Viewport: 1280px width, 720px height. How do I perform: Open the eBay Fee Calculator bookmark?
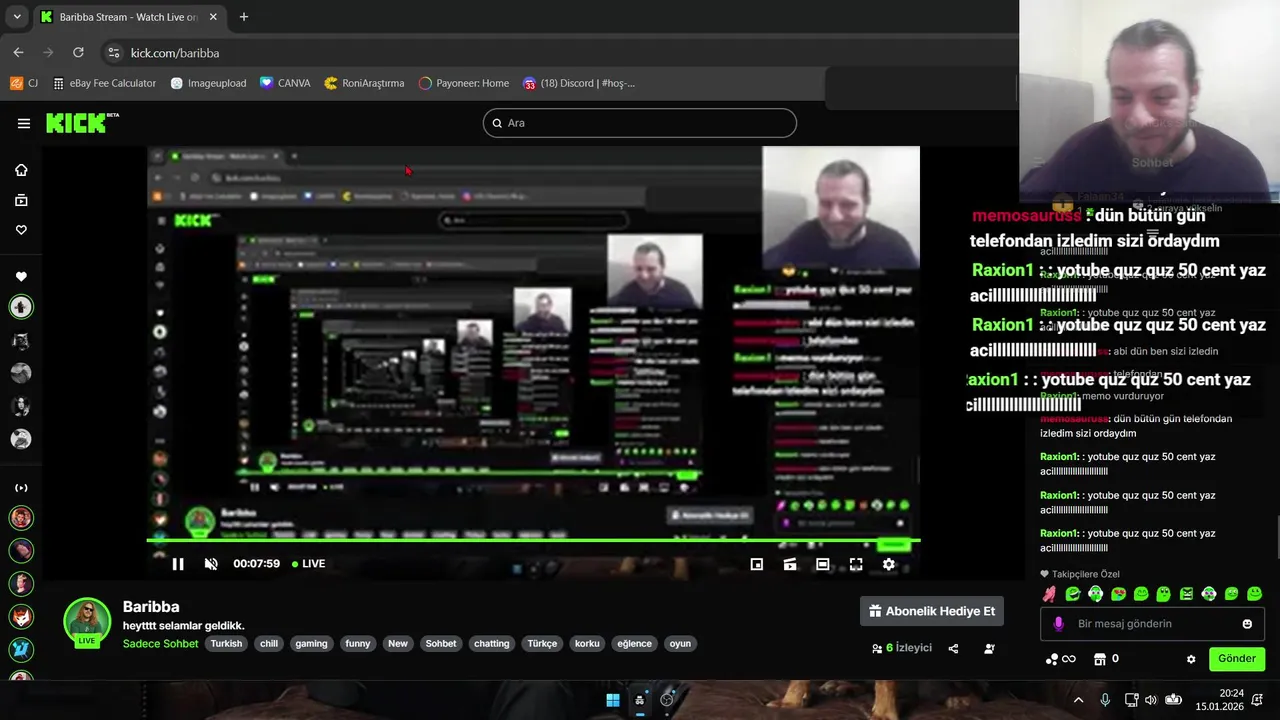point(104,83)
